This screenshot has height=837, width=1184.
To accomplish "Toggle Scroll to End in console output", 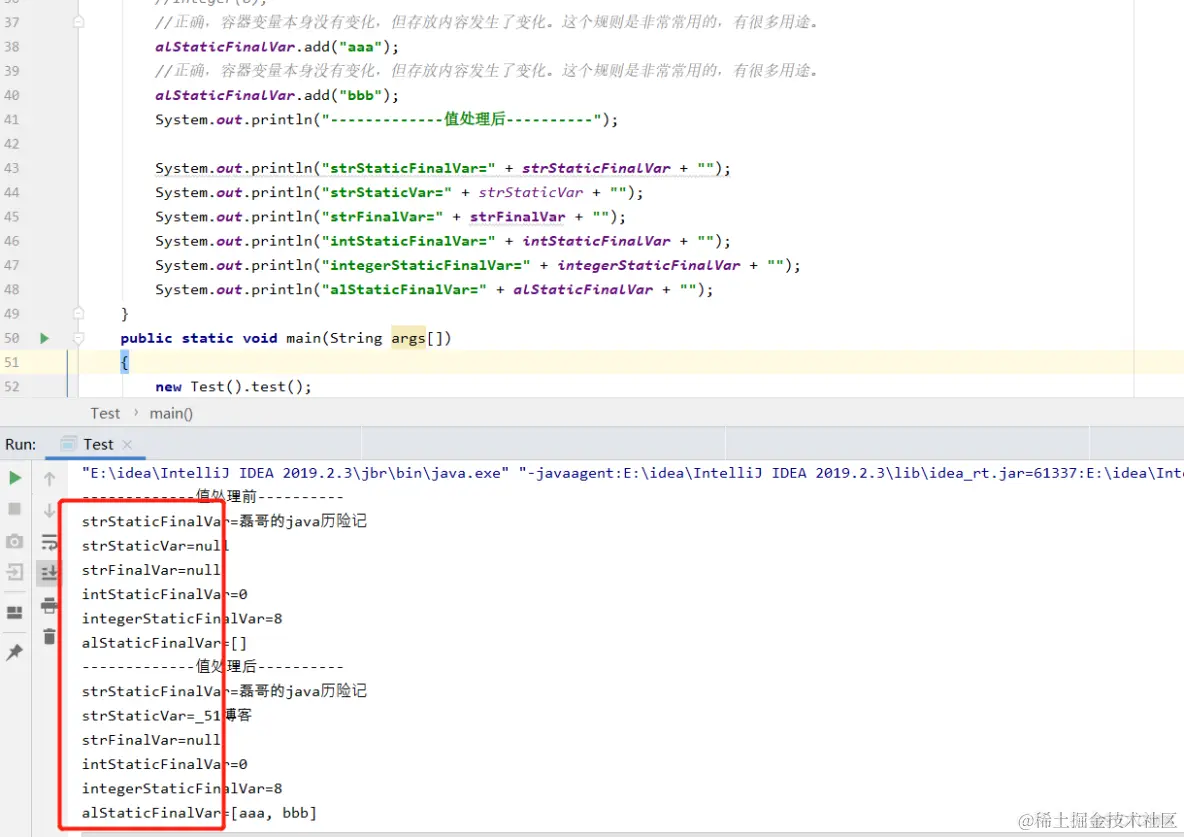I will coord(49,572).
